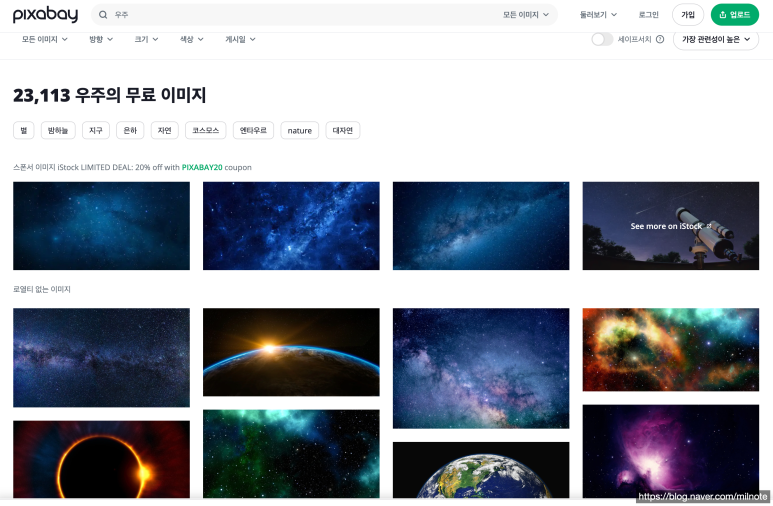Click the Pixabay logo

click(x=45, y=15)
